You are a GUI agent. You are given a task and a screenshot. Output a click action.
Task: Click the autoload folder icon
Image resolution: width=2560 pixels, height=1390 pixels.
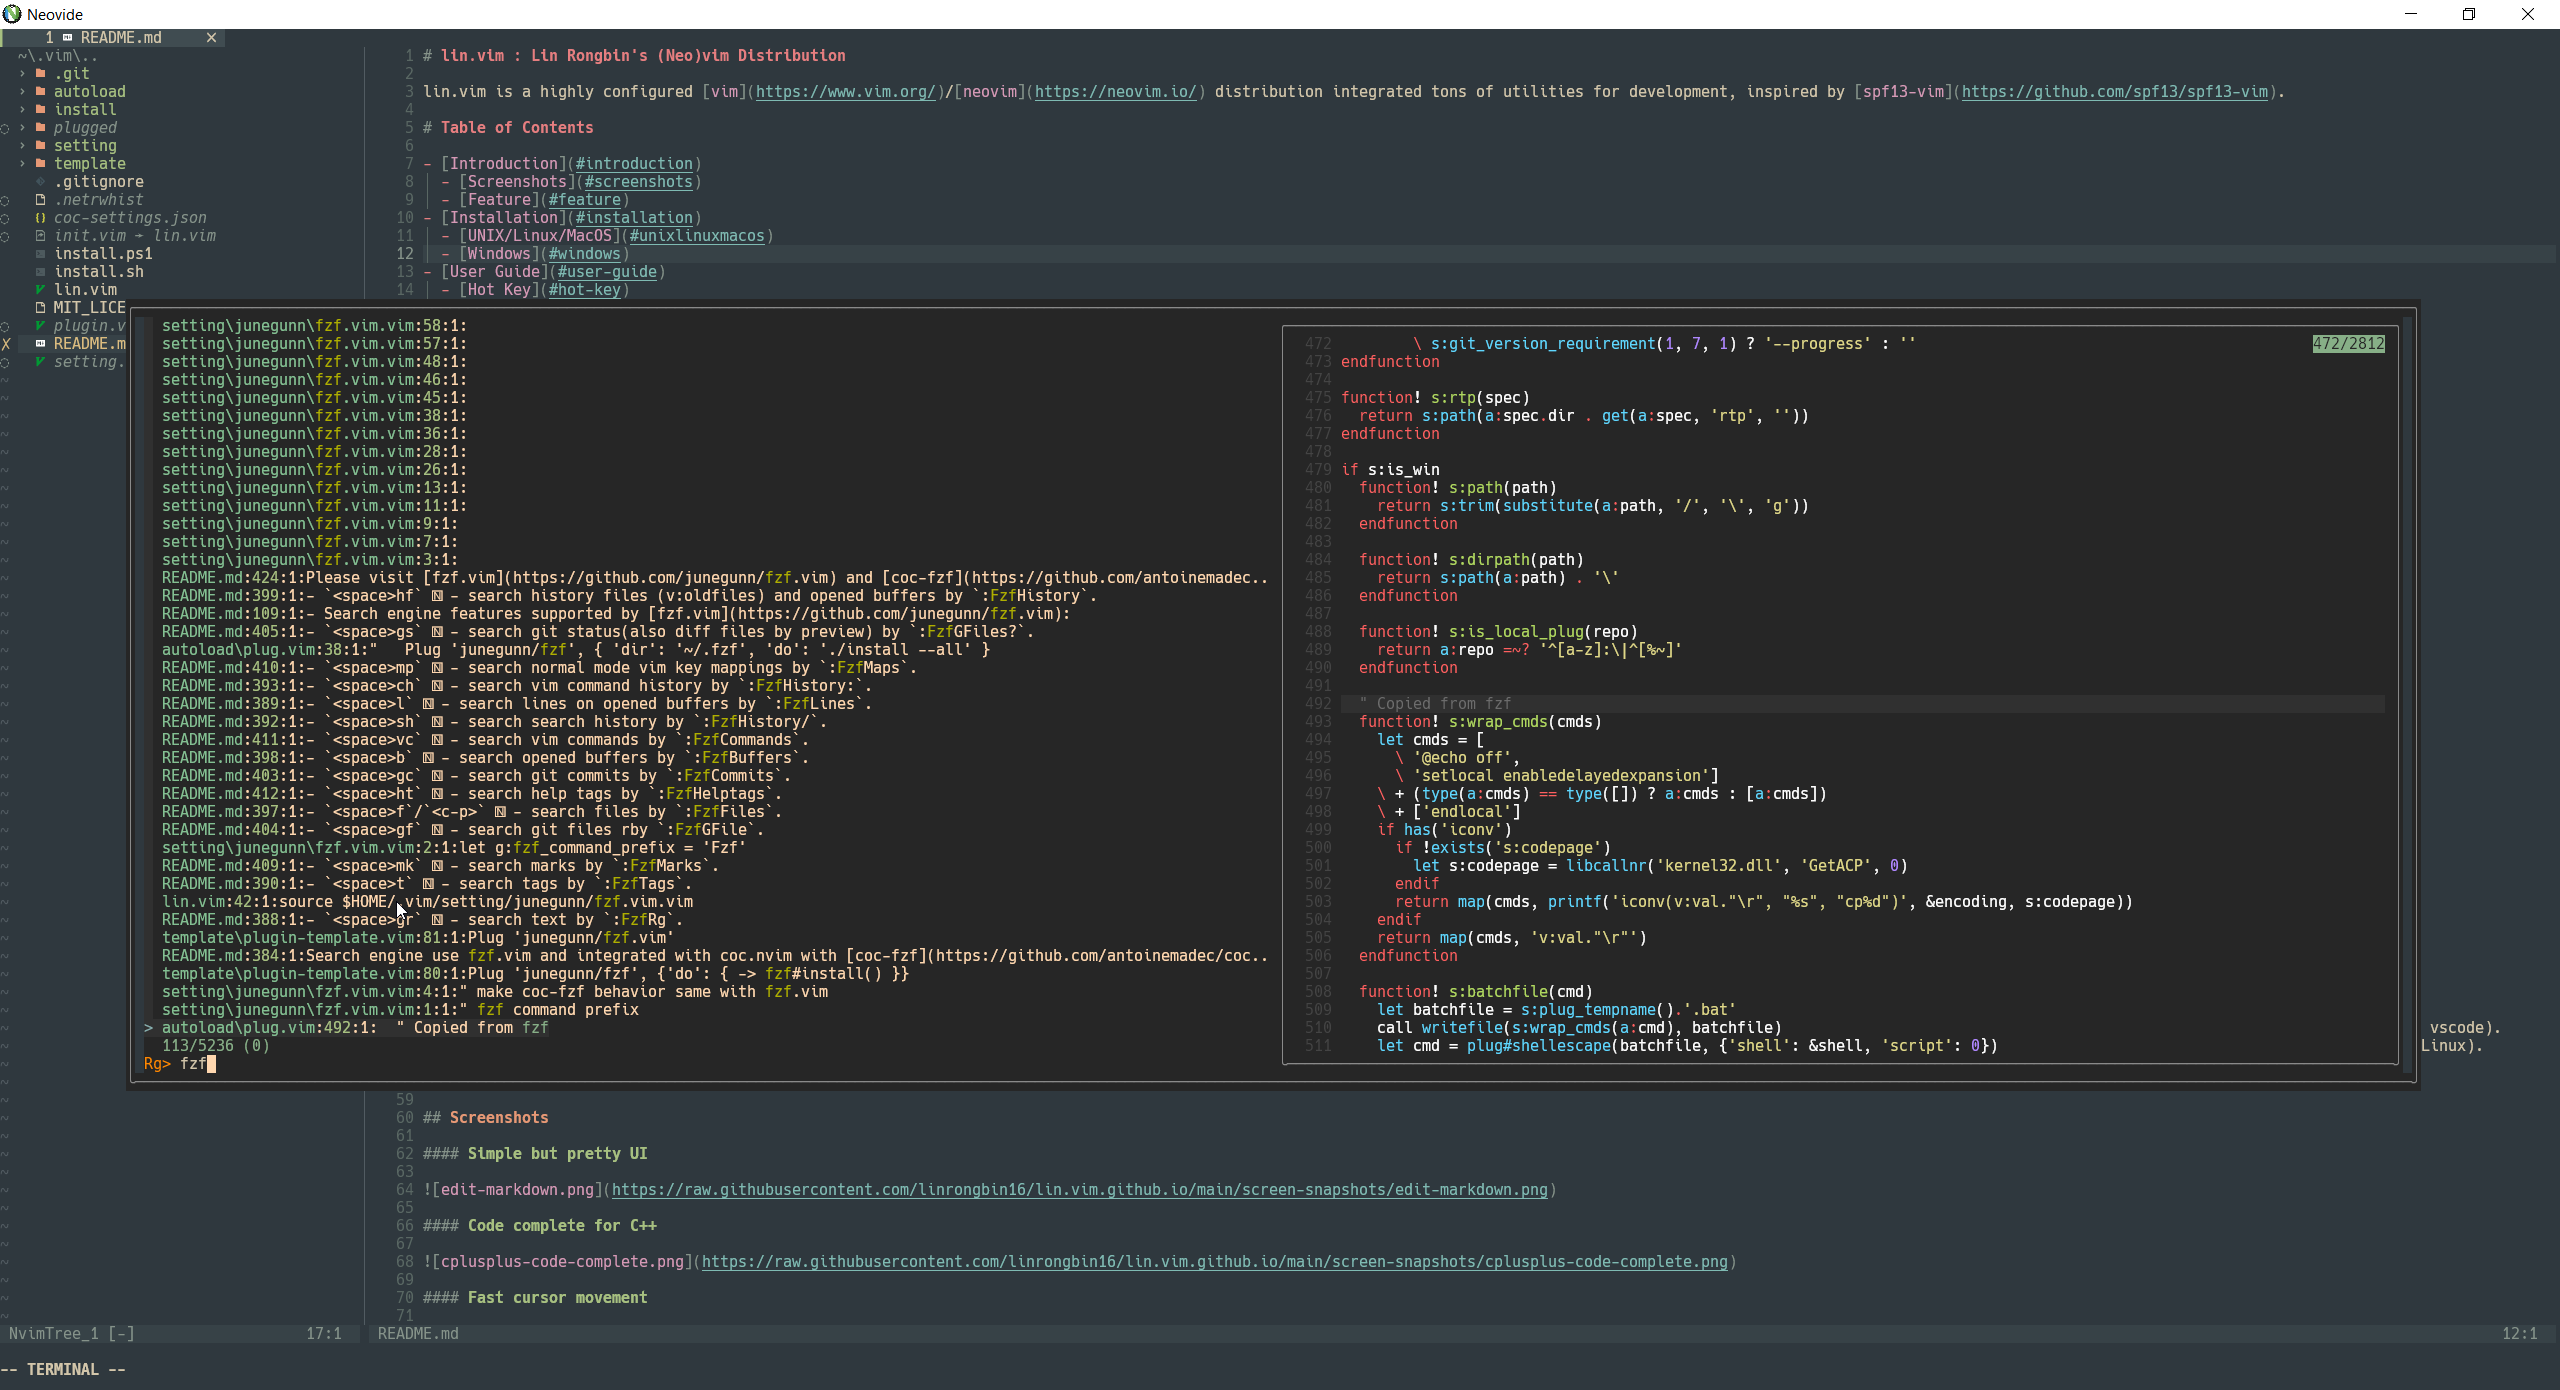[x=40, y=92]
